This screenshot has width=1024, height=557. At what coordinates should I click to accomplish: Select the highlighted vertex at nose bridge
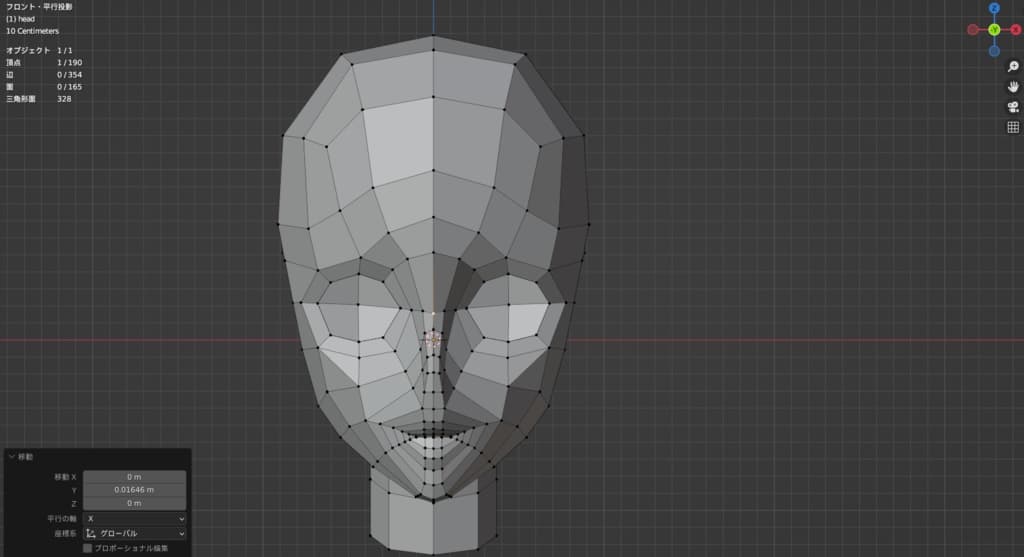[x=433, y=339]
